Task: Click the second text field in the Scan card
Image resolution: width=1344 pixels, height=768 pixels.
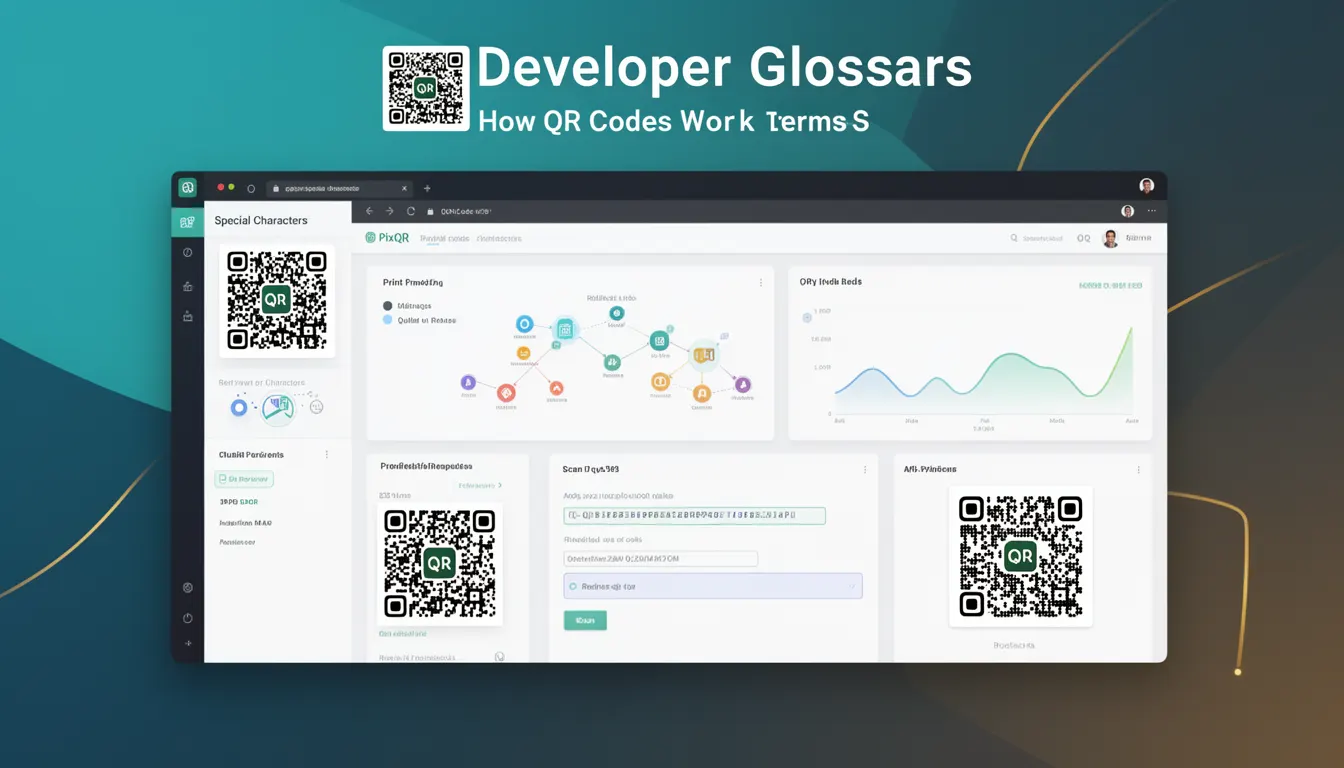Action: click(x=660, y=559)
